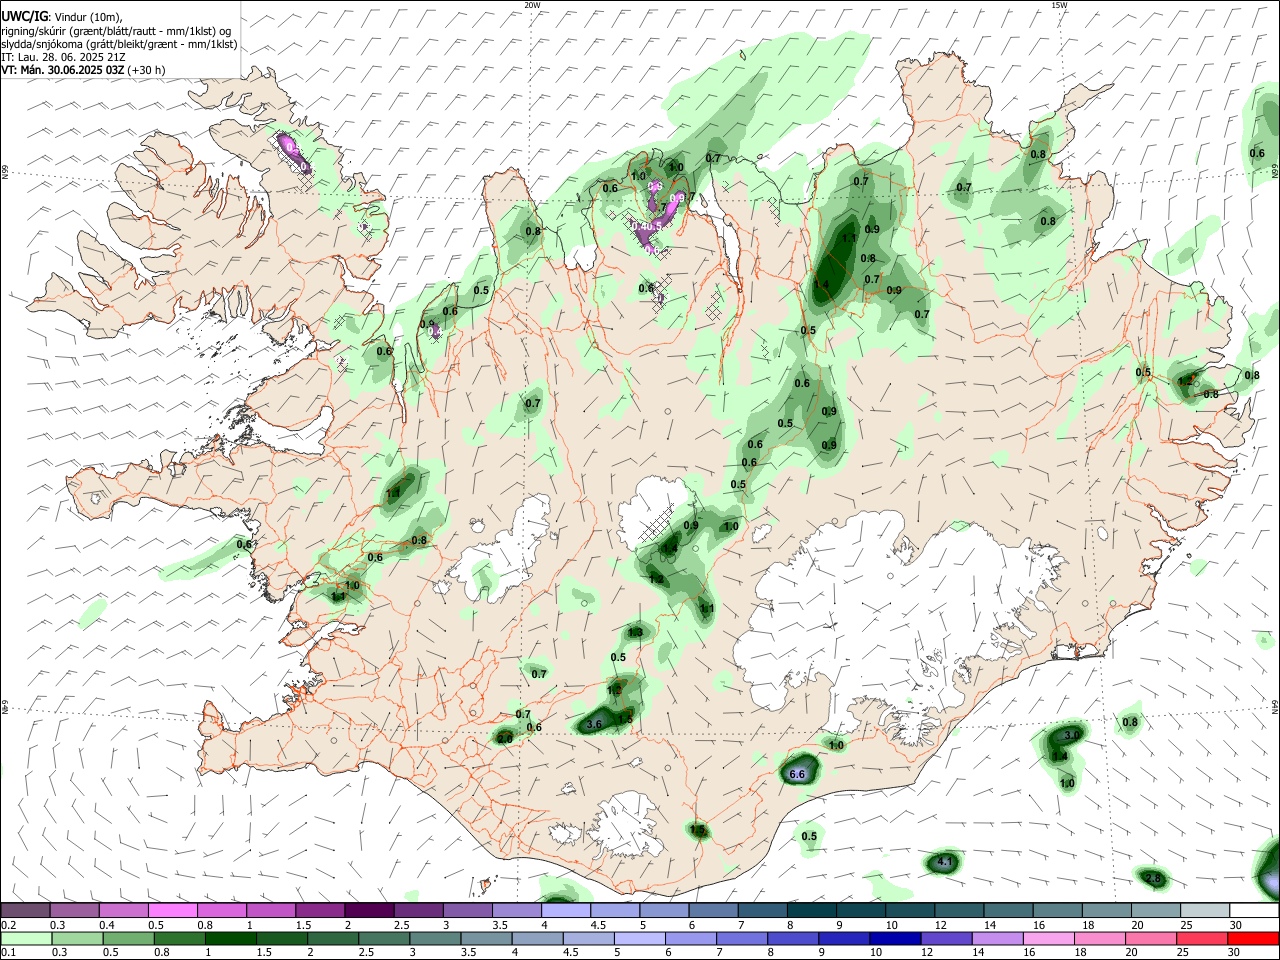Select the dark purple 2 mm snow scale swatch
Viewport: 1280px width, 960px height.
pos(368,910)
